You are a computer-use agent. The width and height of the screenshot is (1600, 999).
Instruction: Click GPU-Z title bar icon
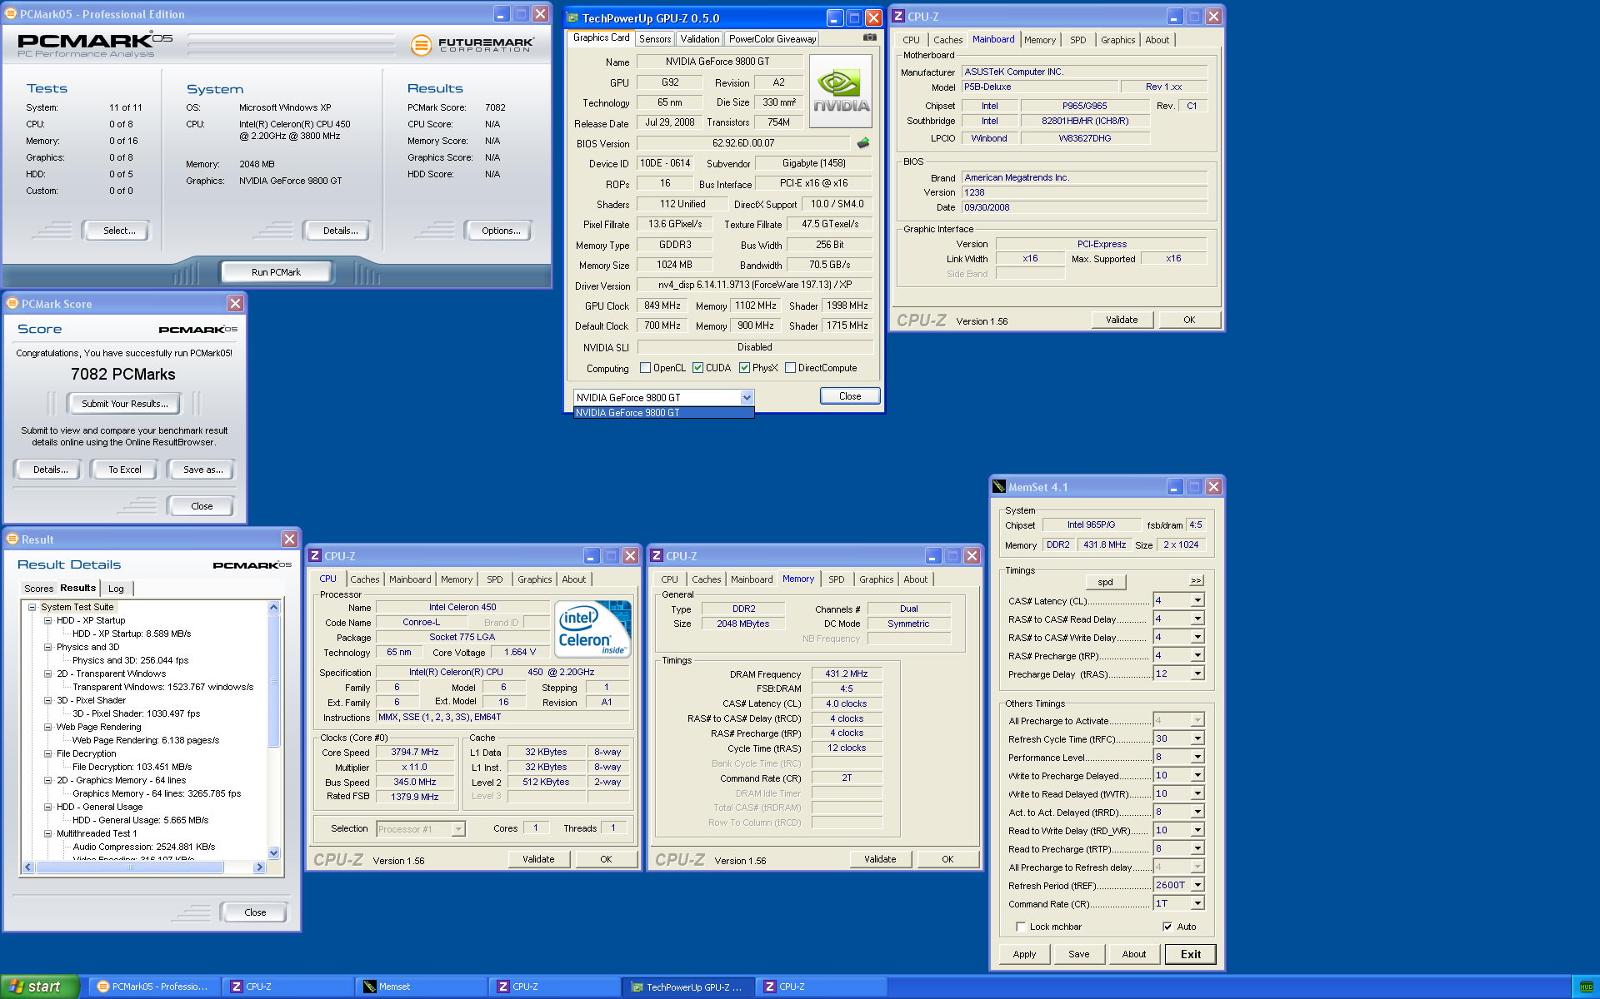tap(573, 18)
